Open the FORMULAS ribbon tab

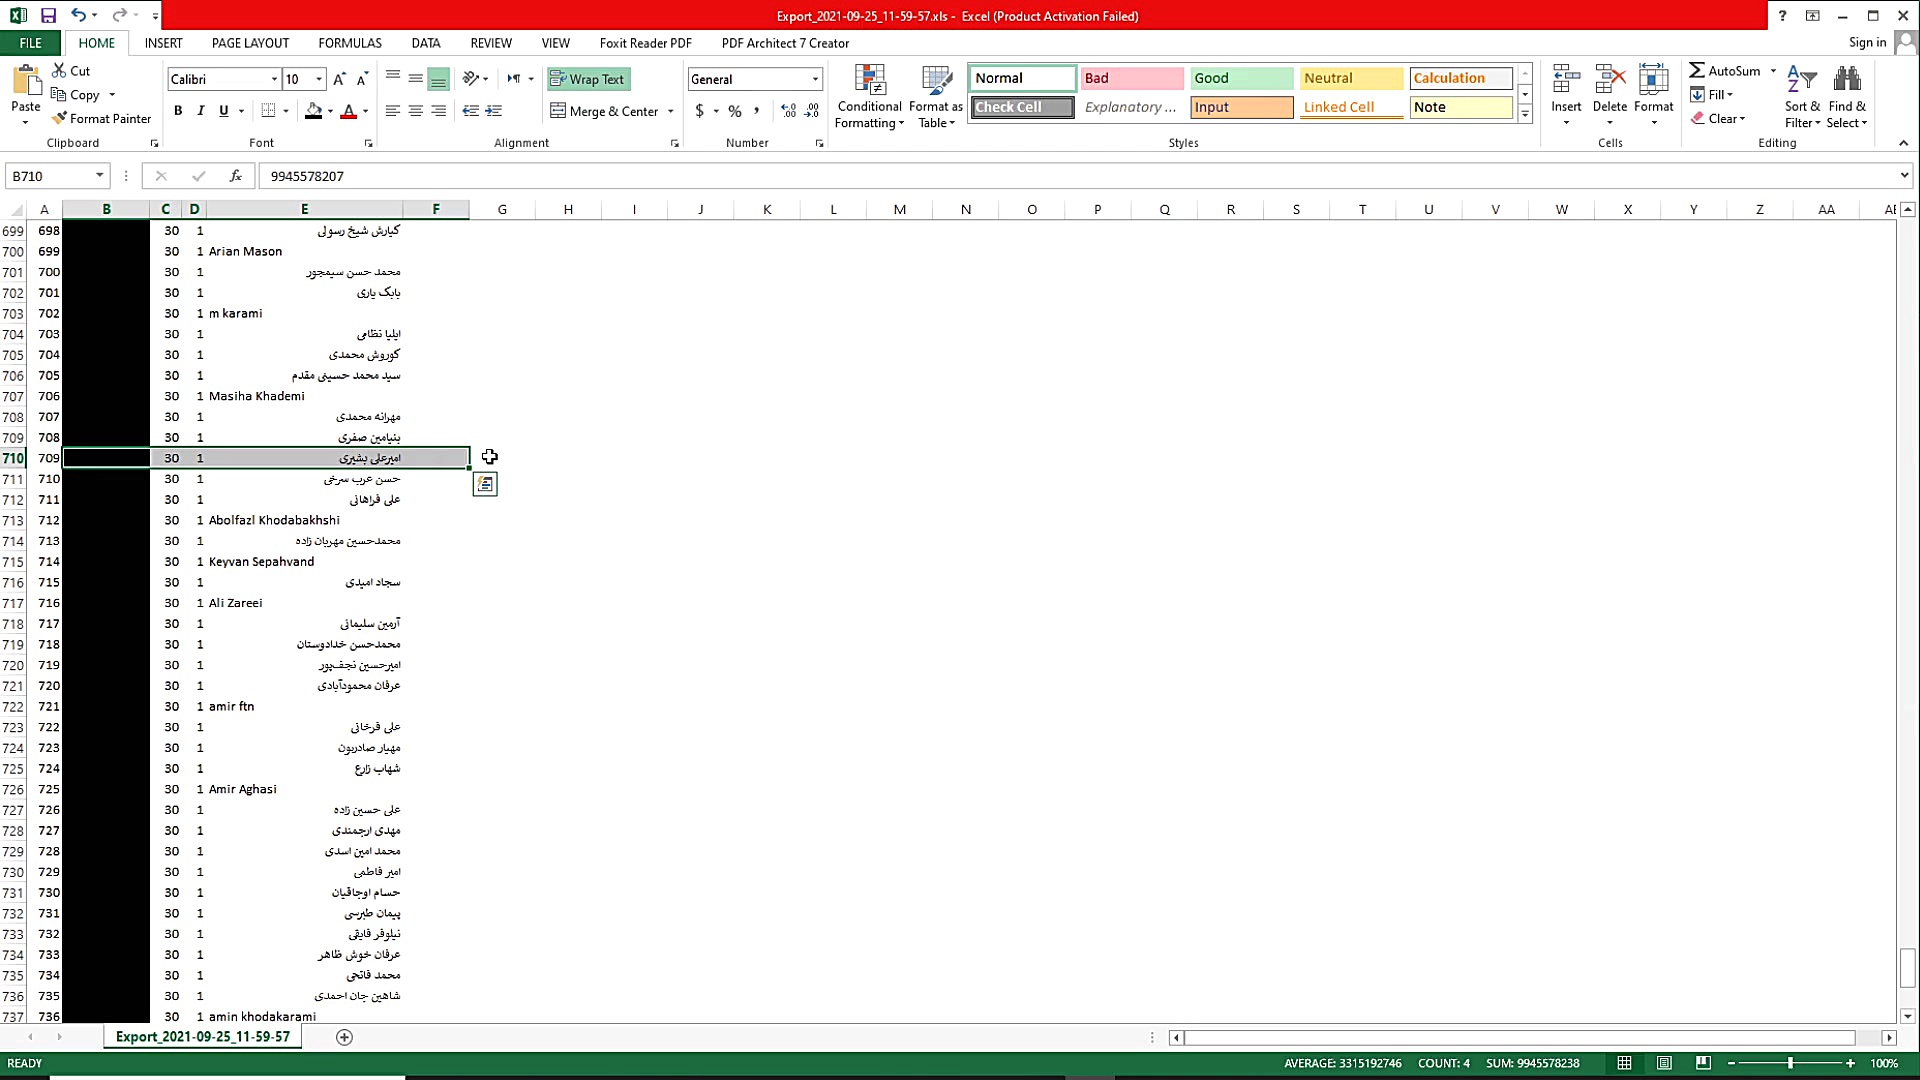point(349,43)
